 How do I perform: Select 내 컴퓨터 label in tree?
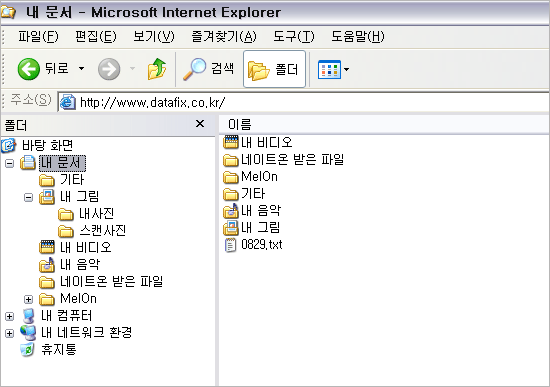coord(66,315)
